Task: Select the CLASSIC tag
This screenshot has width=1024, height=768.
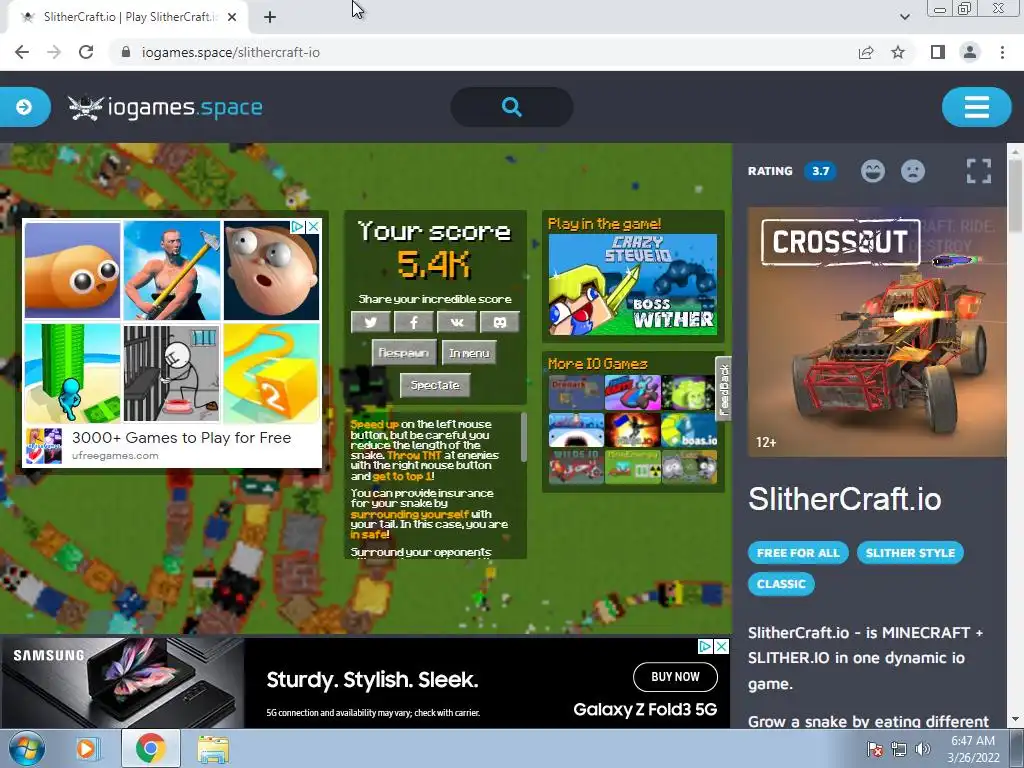Action: (781, 584)
